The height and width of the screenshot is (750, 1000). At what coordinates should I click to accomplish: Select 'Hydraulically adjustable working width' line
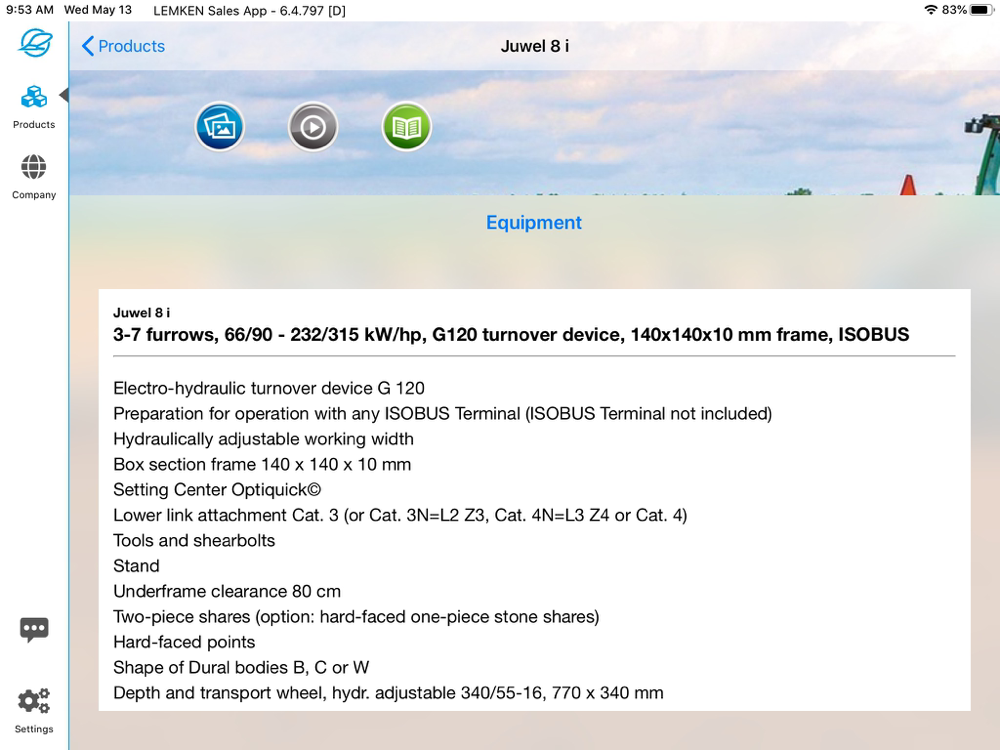click(x=263, y=439)
